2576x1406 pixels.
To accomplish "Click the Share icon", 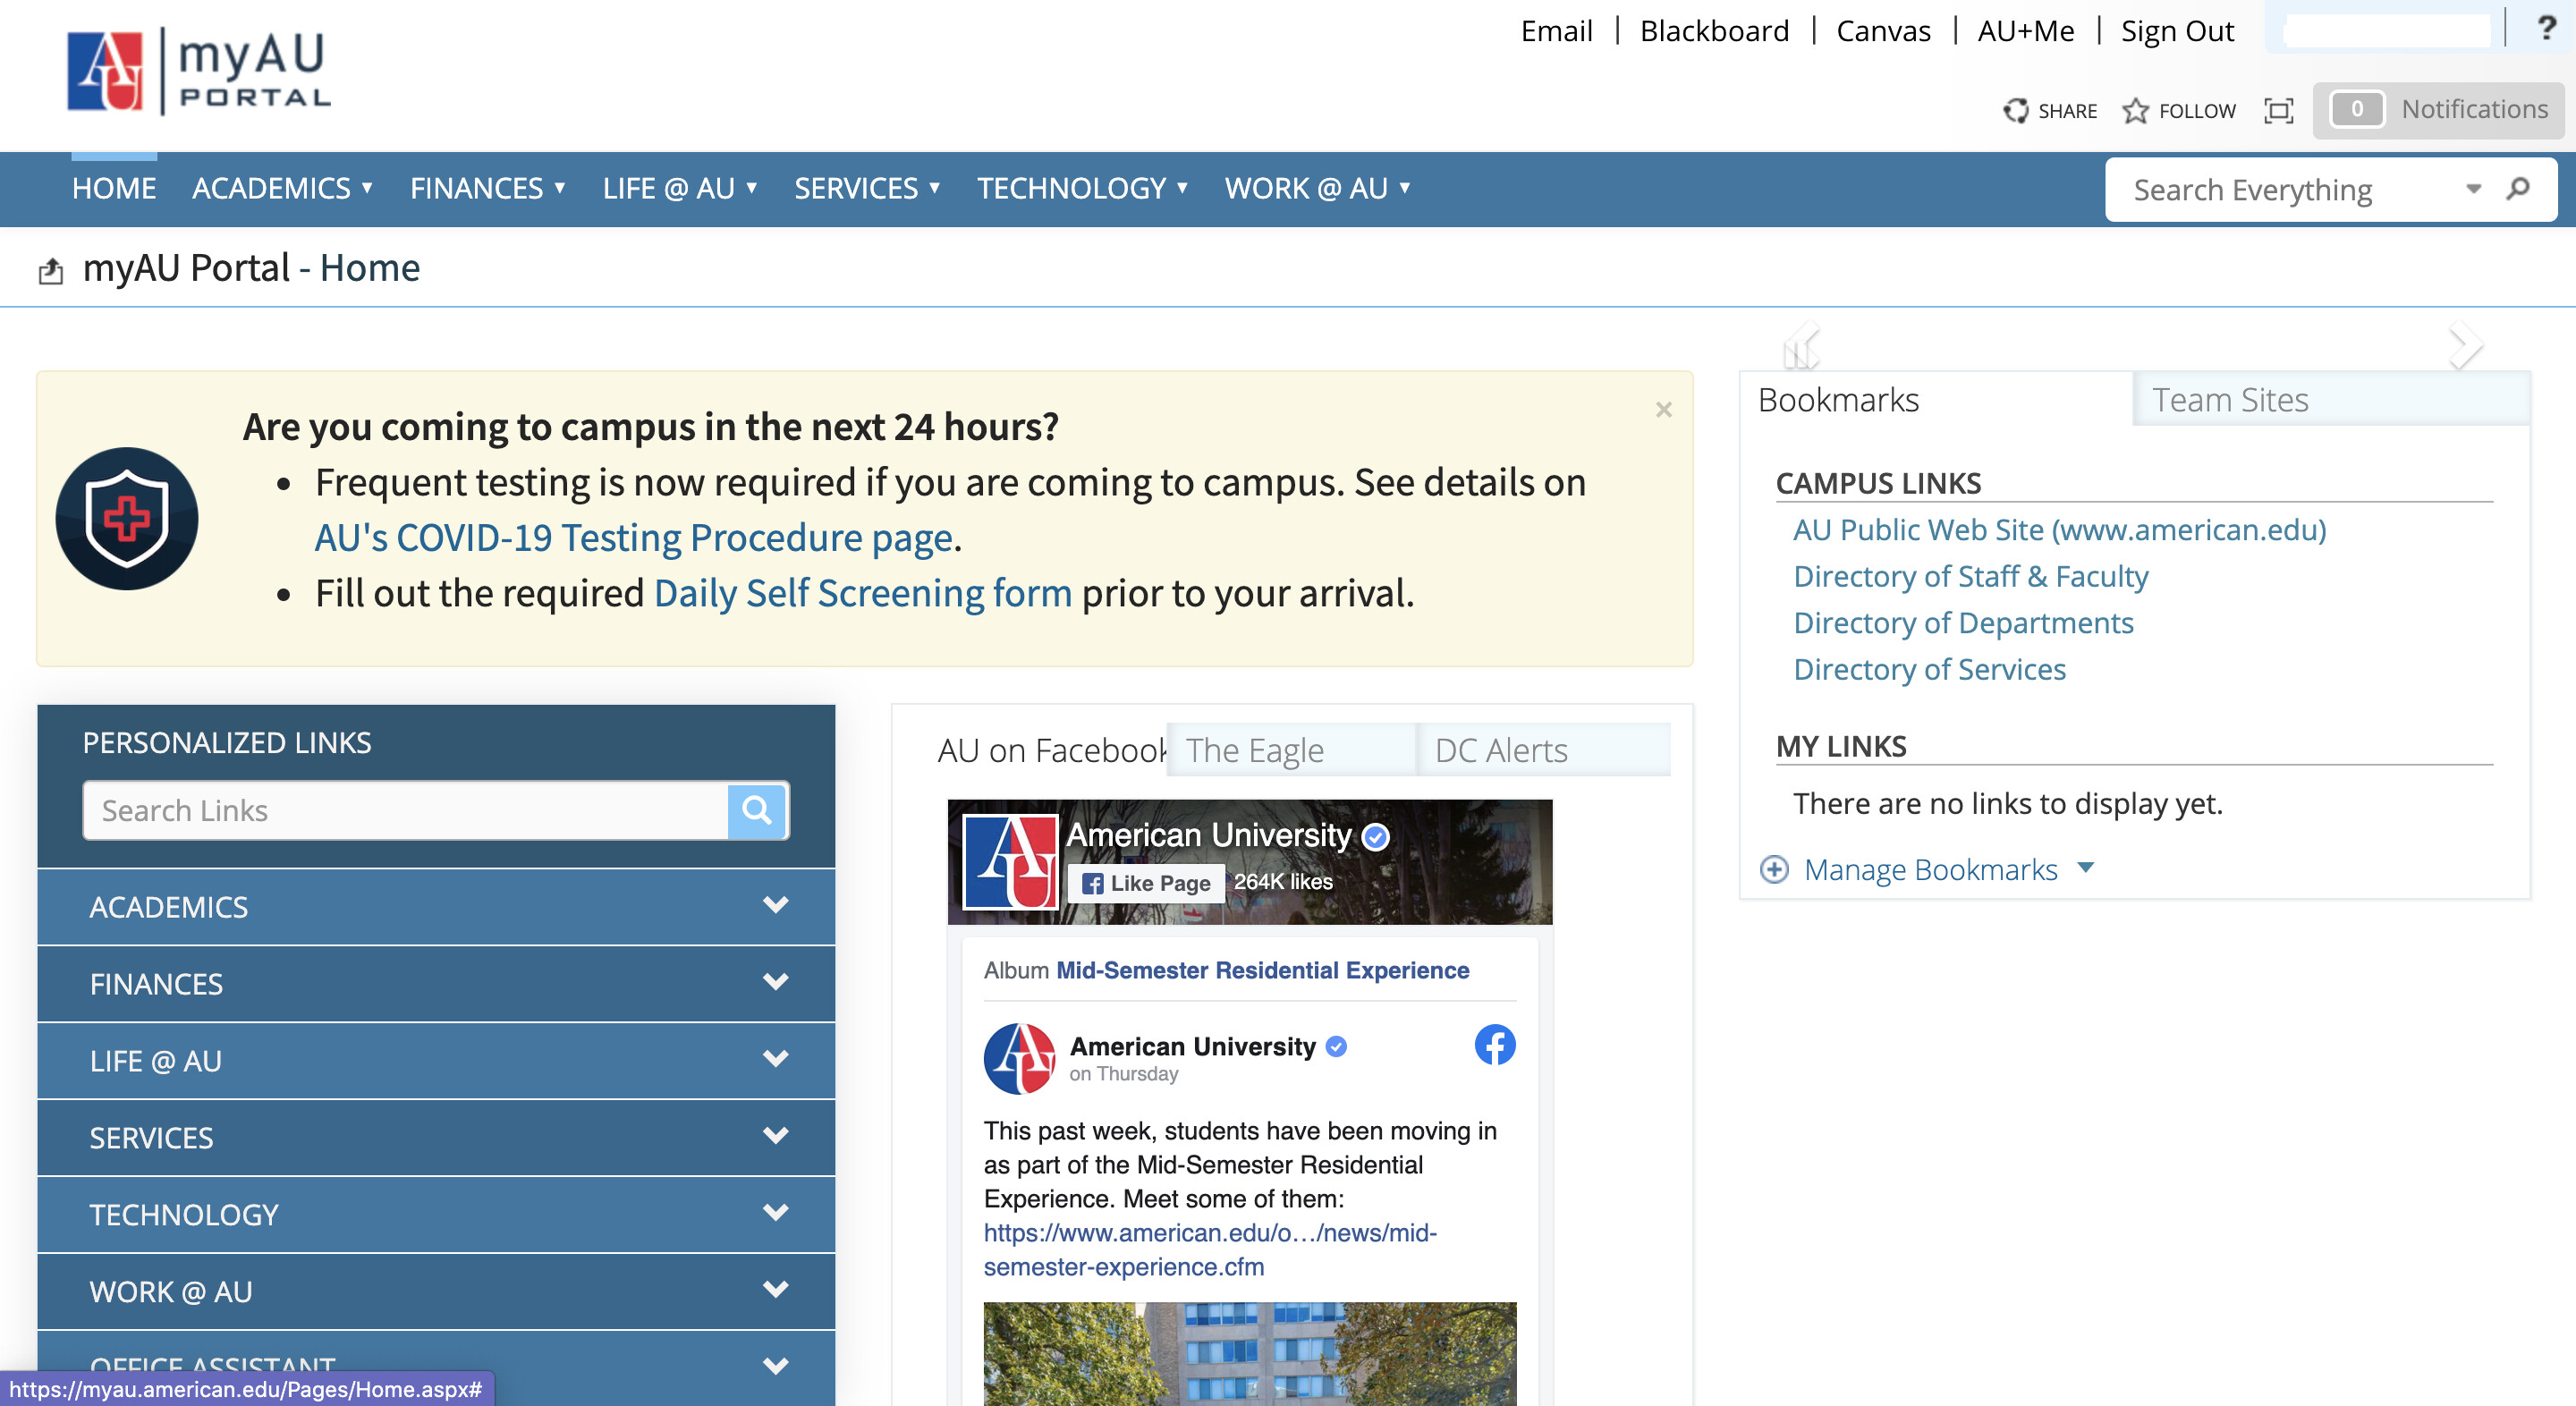I will coord(2015,110).
